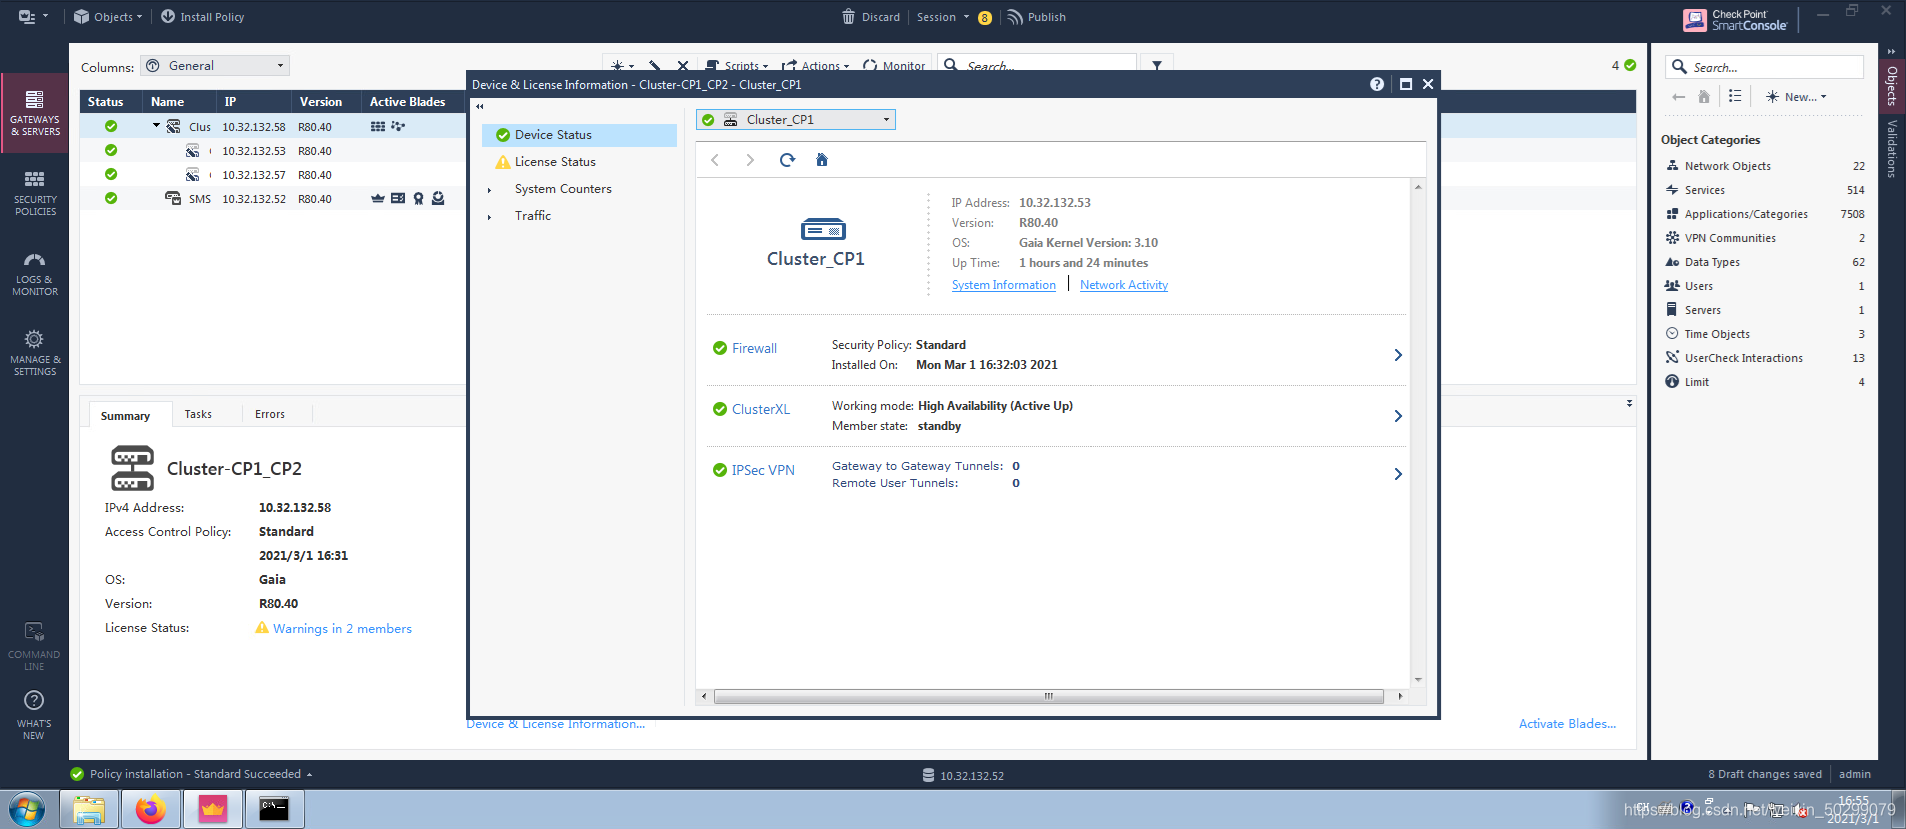Screen dimensions: 1906x829
Task: Discard session changes
Action: tap(871, 17)
